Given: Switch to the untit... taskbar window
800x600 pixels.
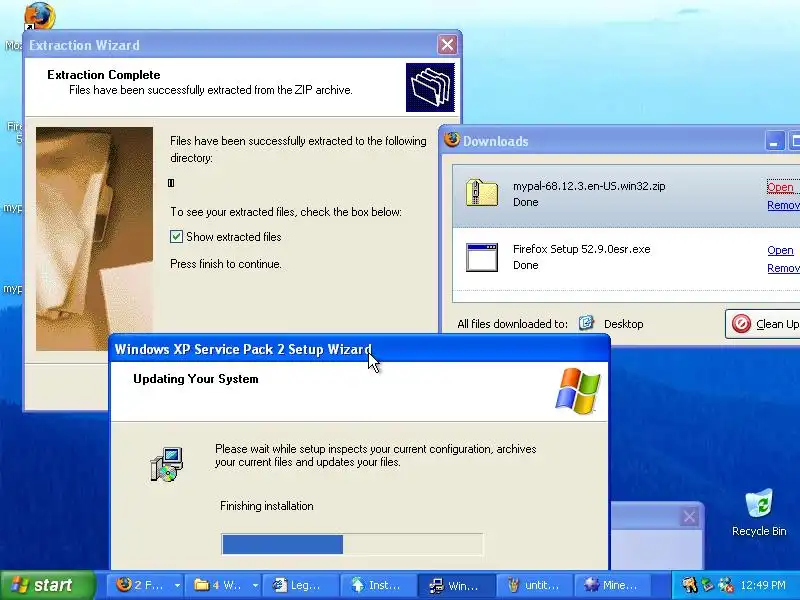Looking at the screenshot, I should pyautogui.click(x=534, y=585).
